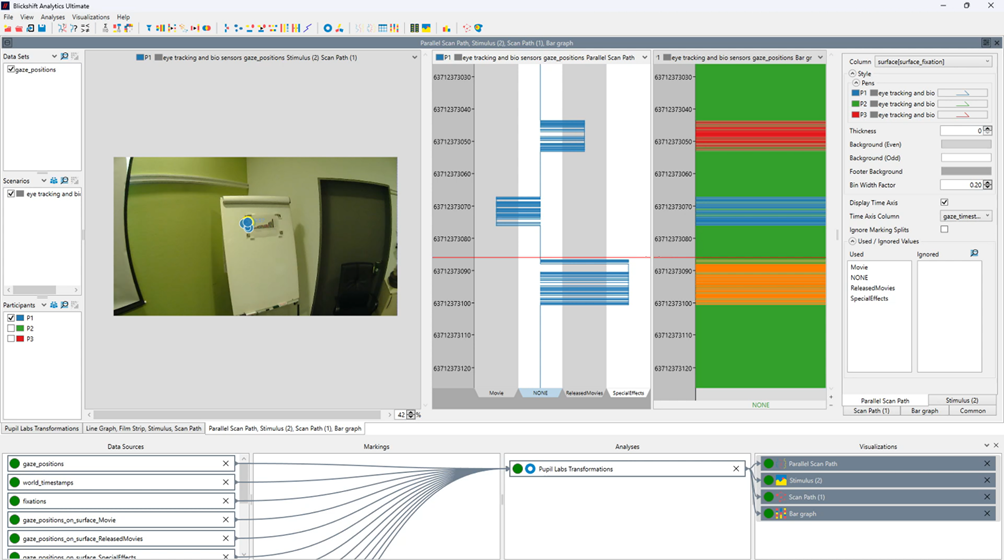Click the bar chart icon in toolbar
Viewport: 1004px width, 560px height.
(446, 28)
